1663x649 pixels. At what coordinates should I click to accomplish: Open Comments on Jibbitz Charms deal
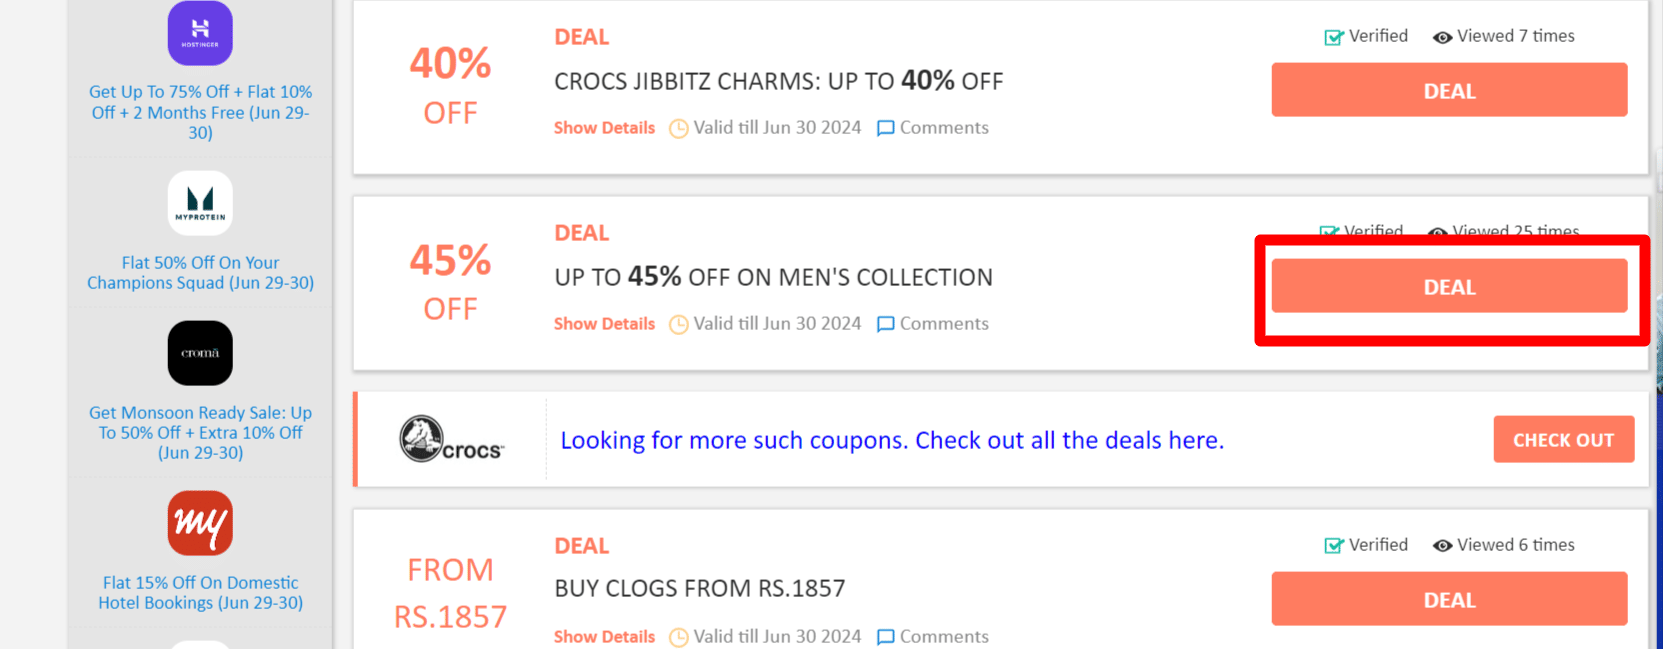pos(932,128)
